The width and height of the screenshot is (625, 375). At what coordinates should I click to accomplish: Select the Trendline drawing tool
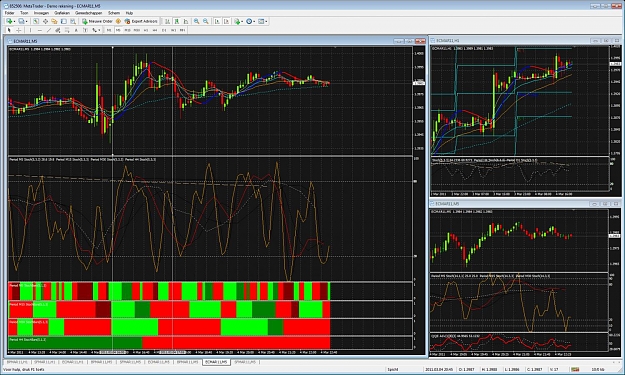point(49,30)
